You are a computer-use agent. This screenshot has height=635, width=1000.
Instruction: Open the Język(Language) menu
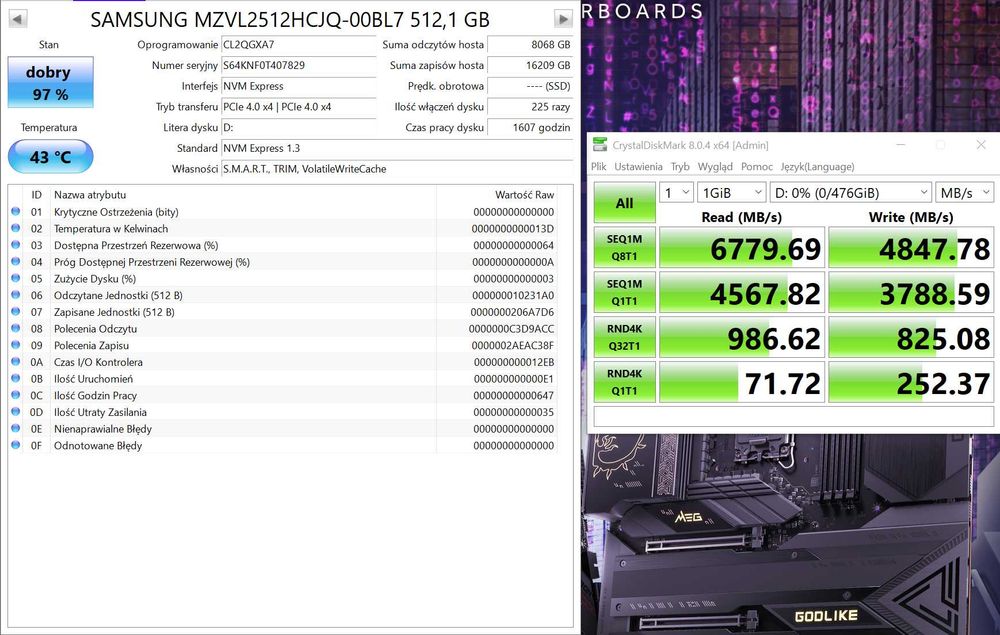(817, 166)
